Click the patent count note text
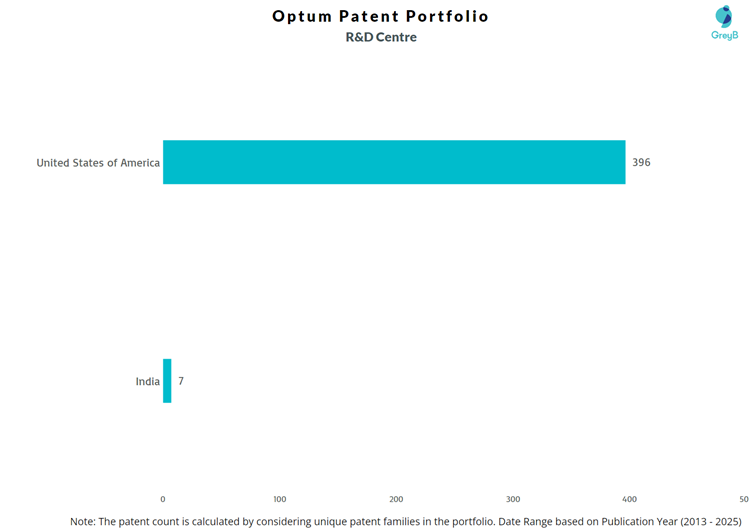 click(x=300, y=521)
